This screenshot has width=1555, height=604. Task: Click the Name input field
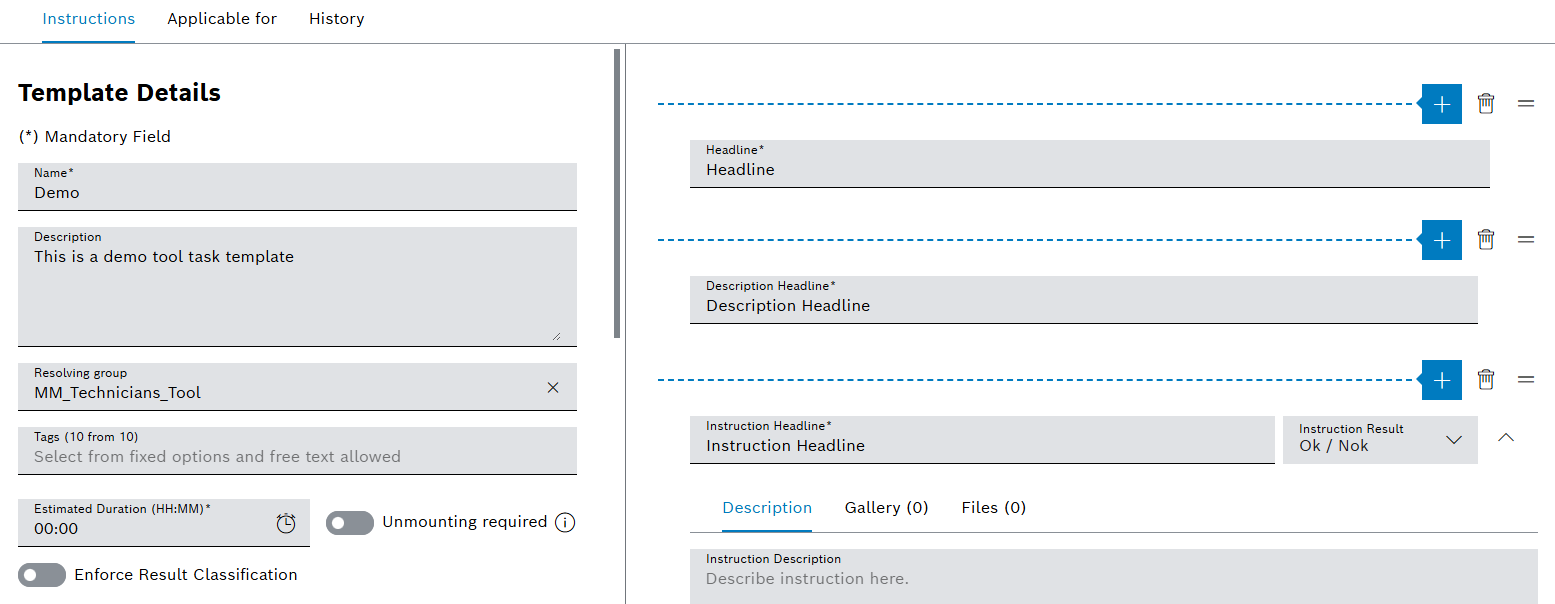coord(297,192)
